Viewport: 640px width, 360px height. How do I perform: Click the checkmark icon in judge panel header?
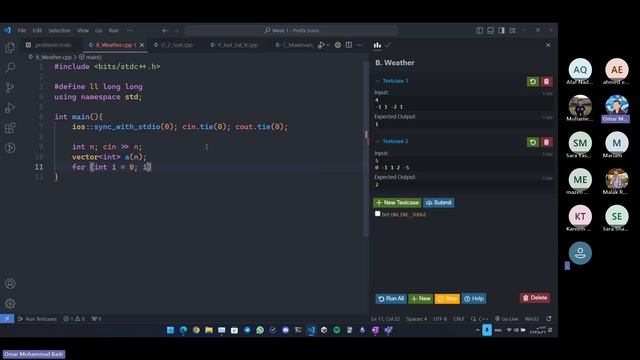[x=388, y=45]
